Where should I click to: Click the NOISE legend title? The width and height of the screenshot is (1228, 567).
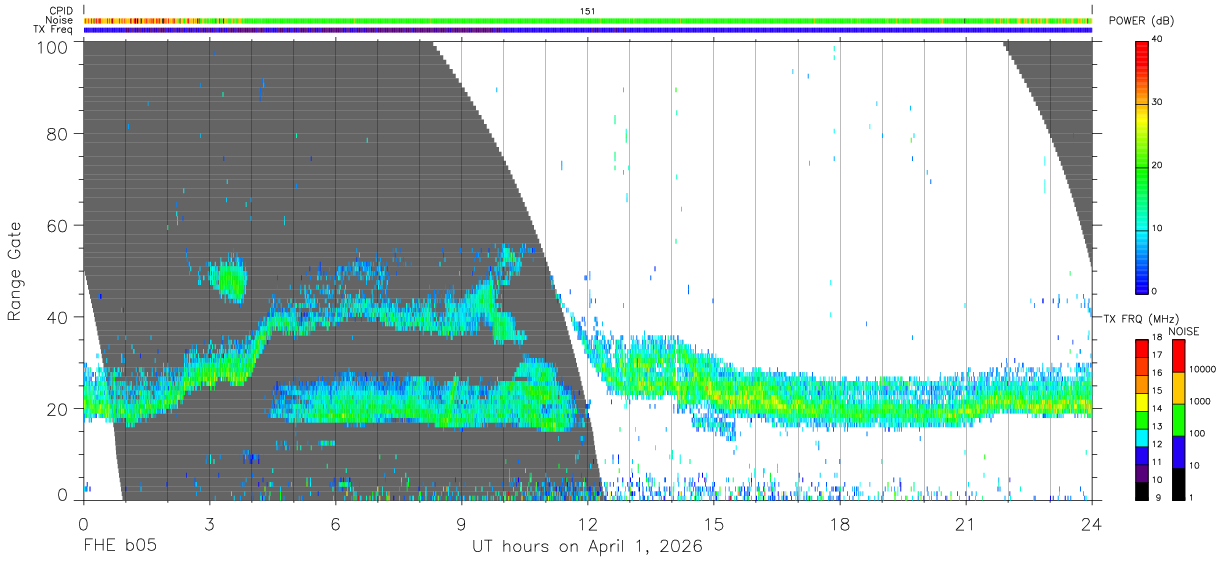click(x=1184, y=331)
